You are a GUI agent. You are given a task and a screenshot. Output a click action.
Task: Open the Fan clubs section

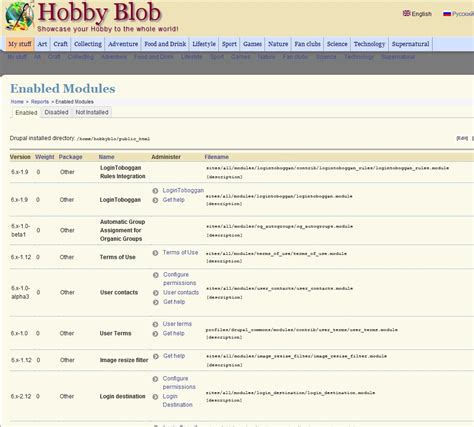pyautogui.click(x=307, y=44)
